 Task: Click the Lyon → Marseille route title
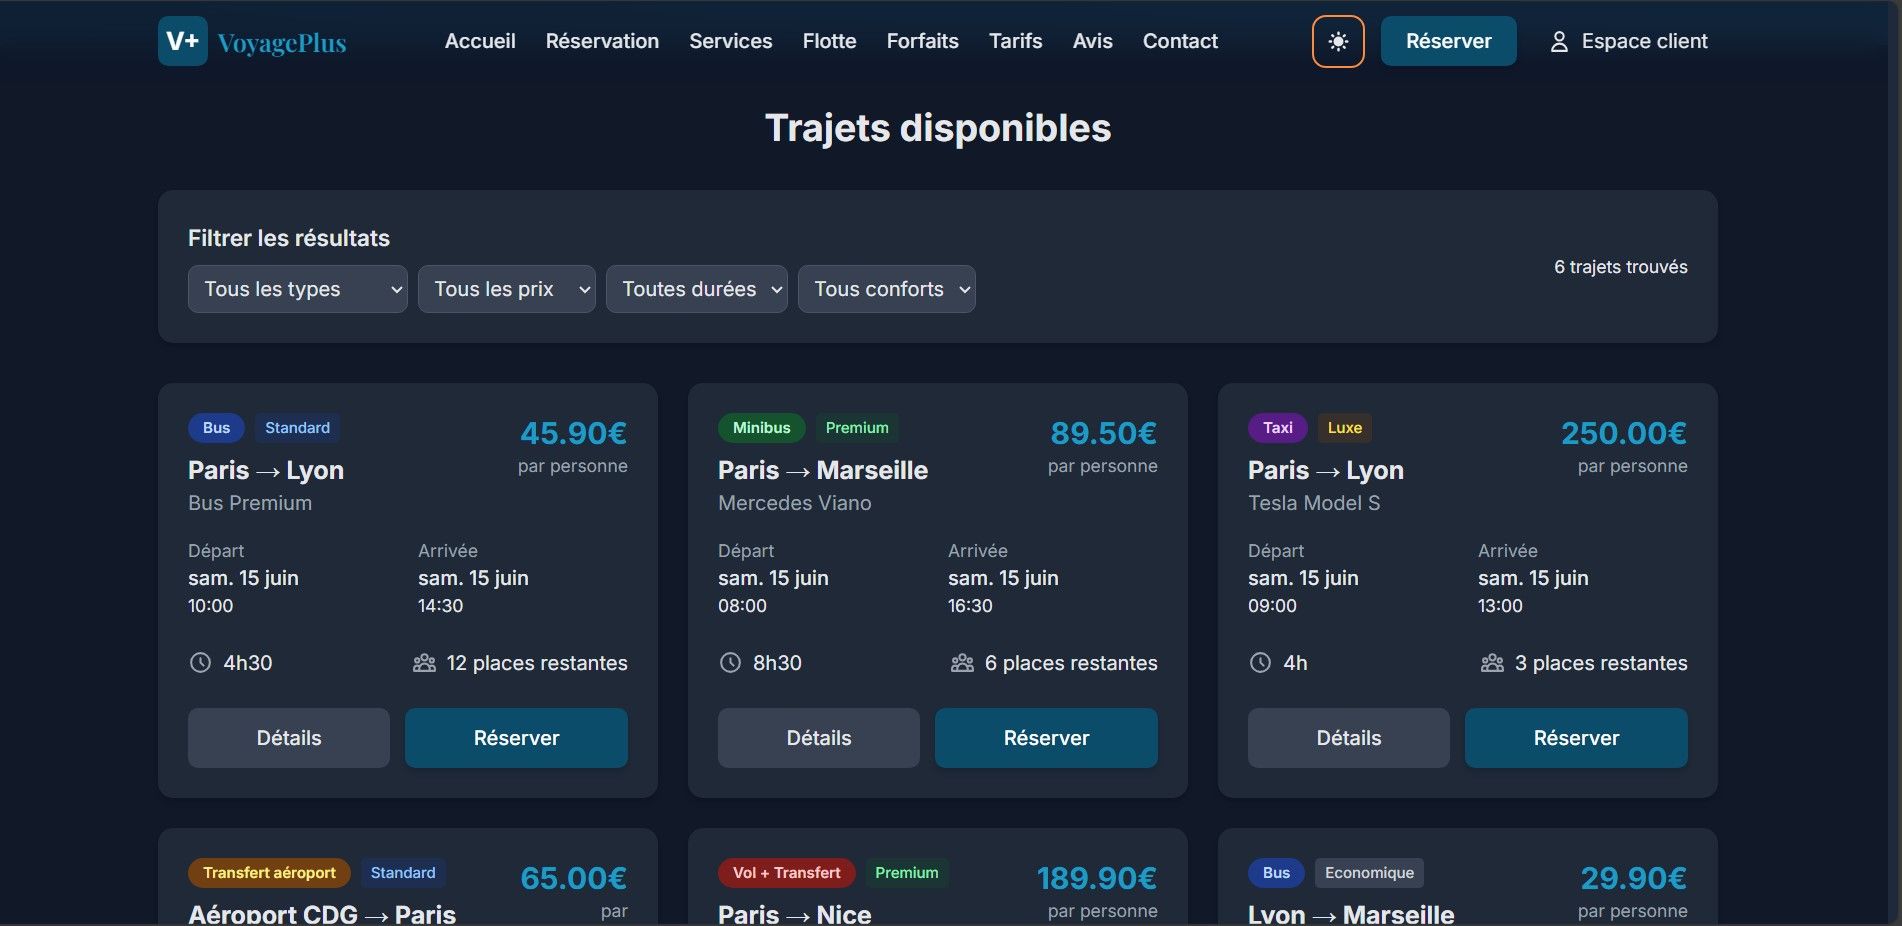(x=1351, y=914)
